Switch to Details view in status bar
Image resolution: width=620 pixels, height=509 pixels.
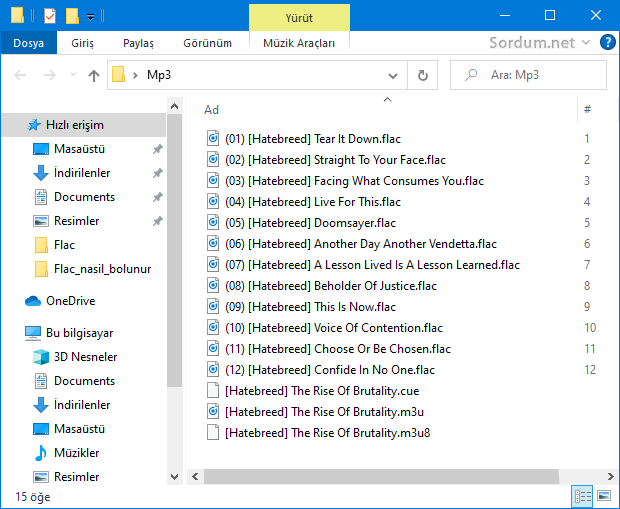click(x=582, y=496)
